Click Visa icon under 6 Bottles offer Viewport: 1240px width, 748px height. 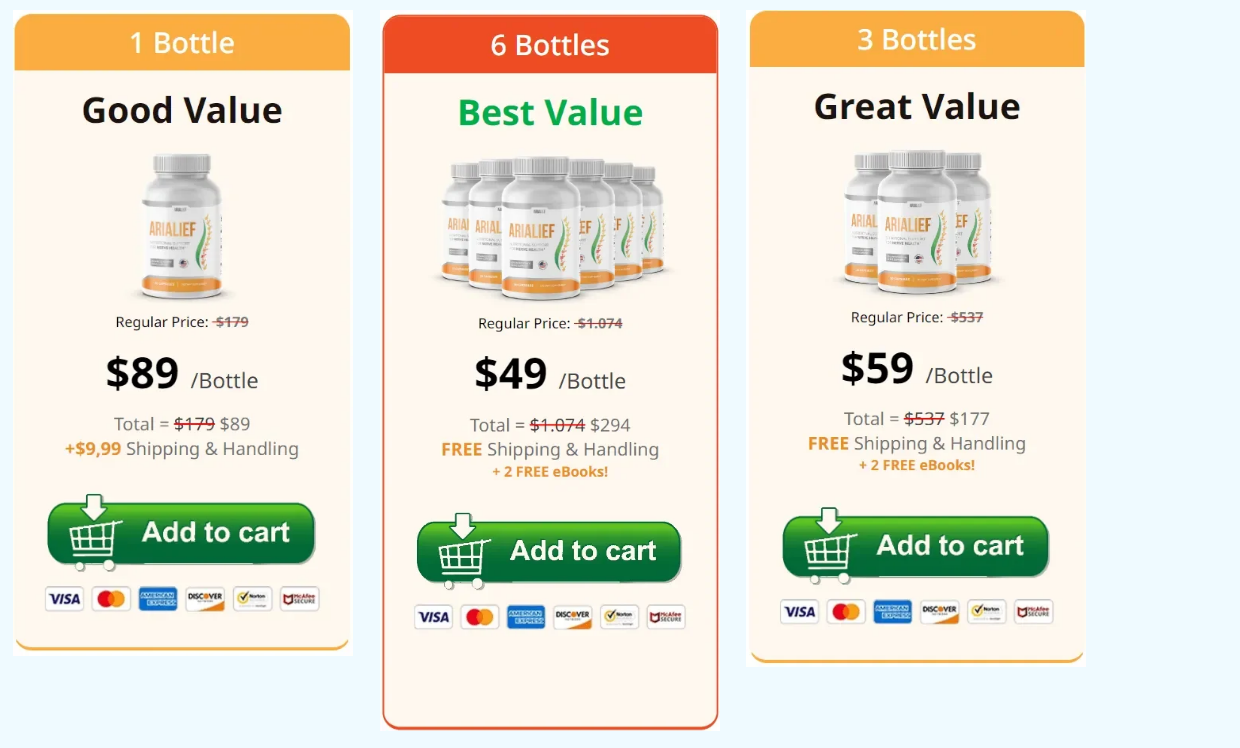433,617
